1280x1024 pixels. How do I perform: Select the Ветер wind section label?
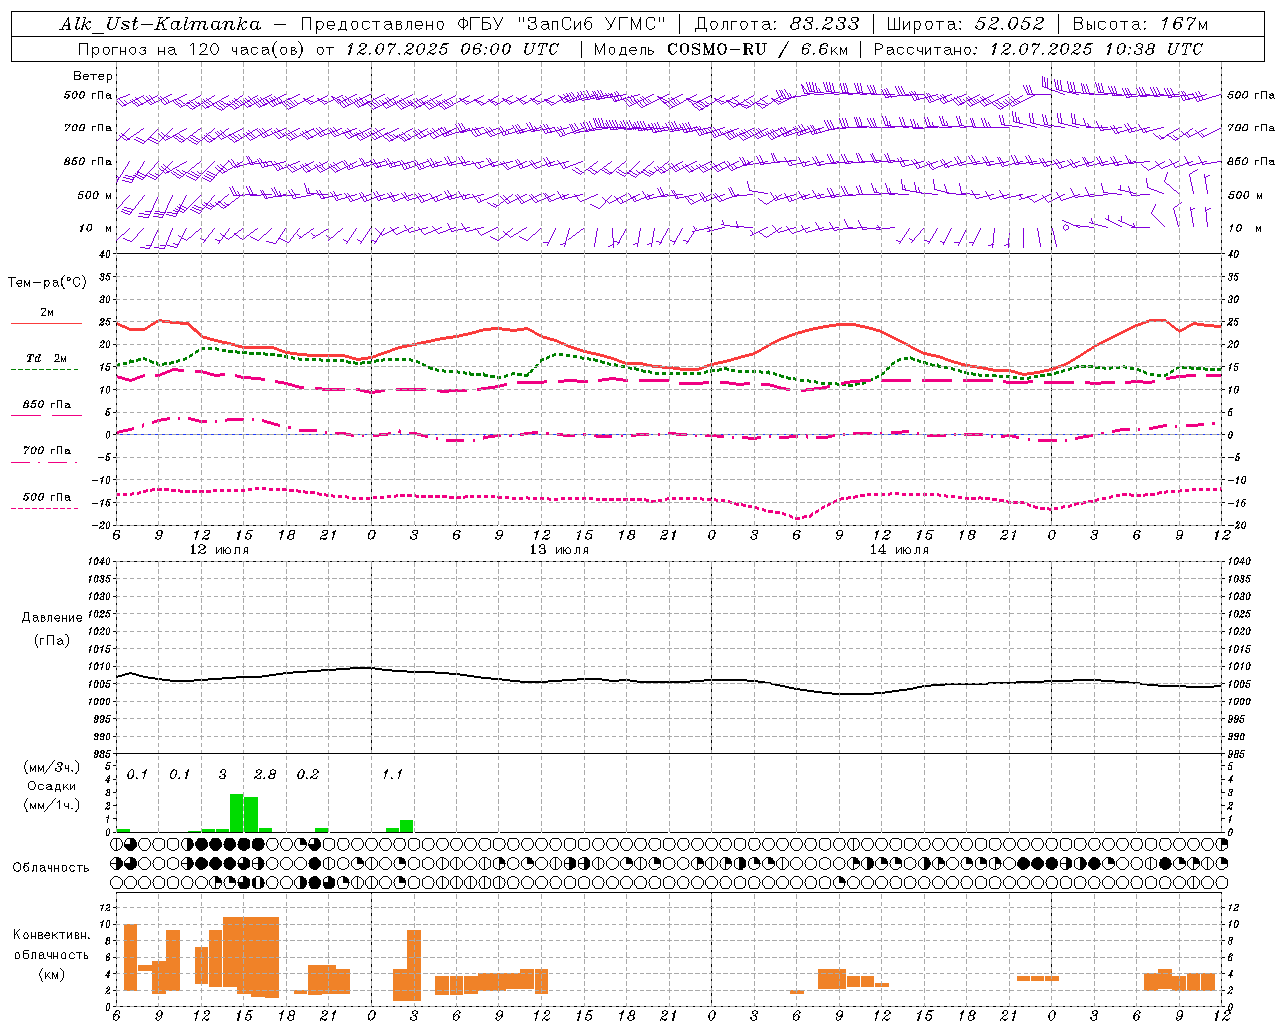93,76
